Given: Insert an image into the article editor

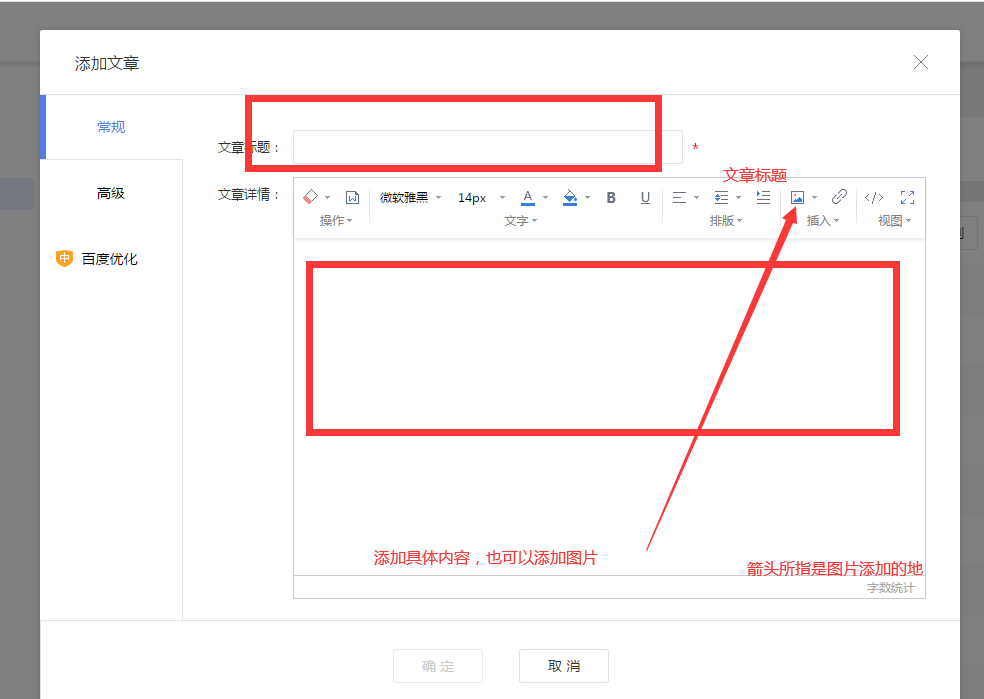Looking at the screenshot, I should pos(798,197).
